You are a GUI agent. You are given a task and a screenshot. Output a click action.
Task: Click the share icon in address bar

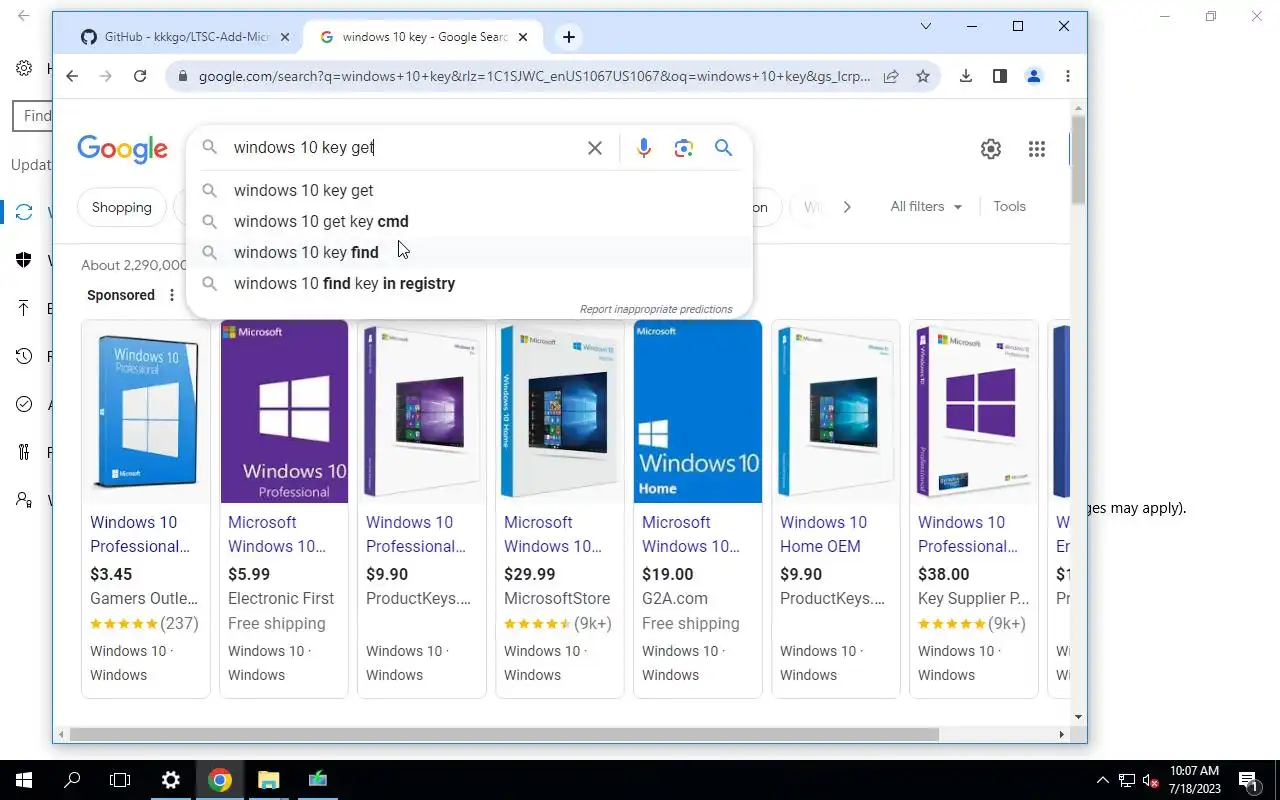[890, 76]
